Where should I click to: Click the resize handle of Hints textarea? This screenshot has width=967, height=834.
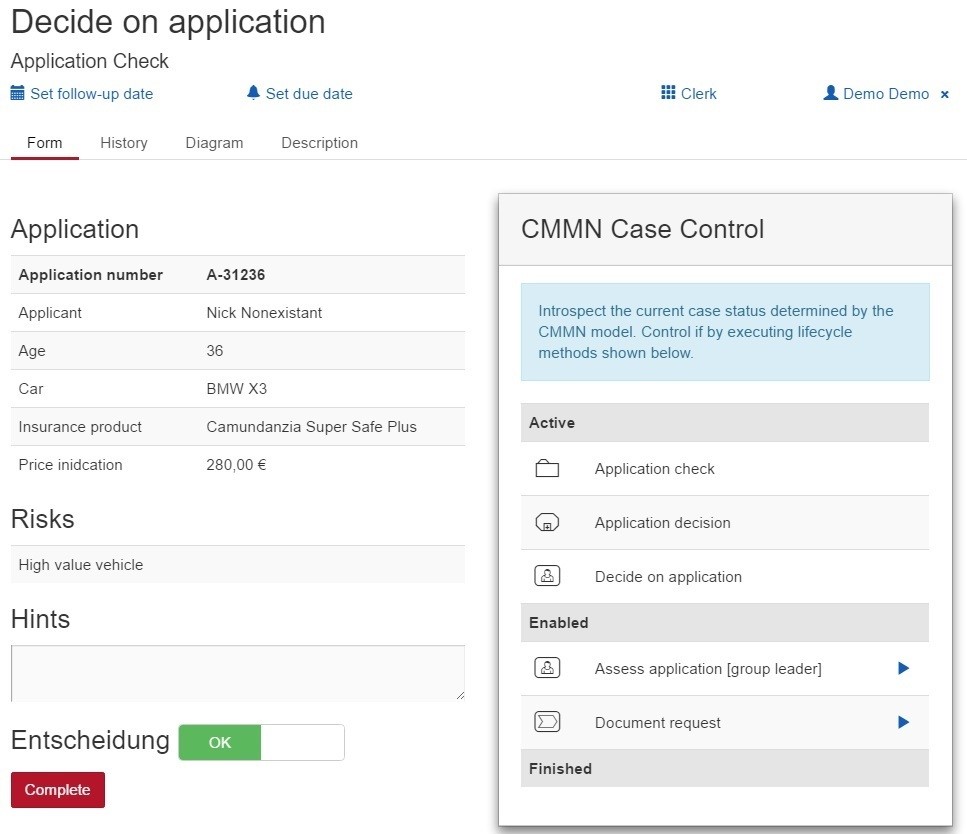(x=461, y=695)
